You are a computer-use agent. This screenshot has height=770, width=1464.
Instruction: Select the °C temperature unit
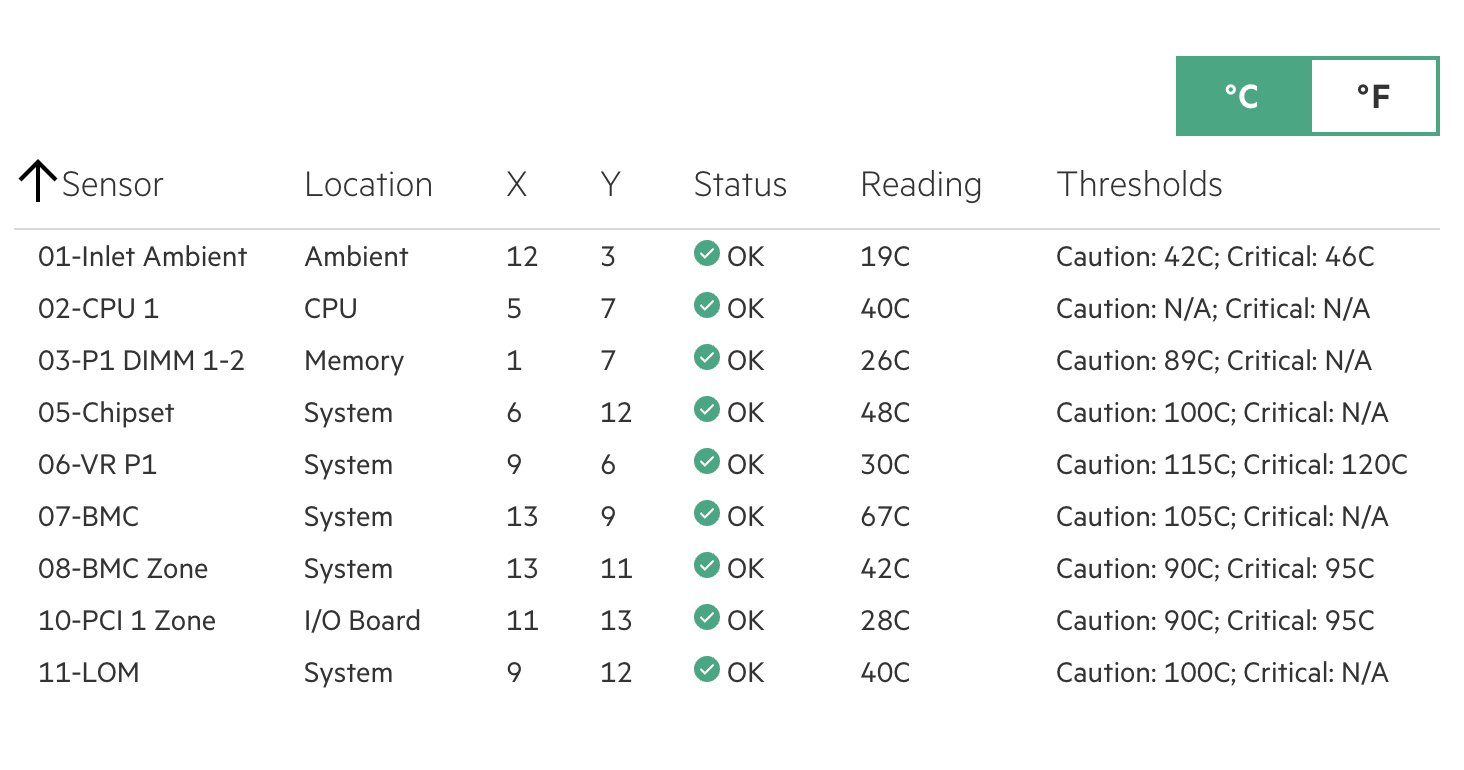point(1242,96)
